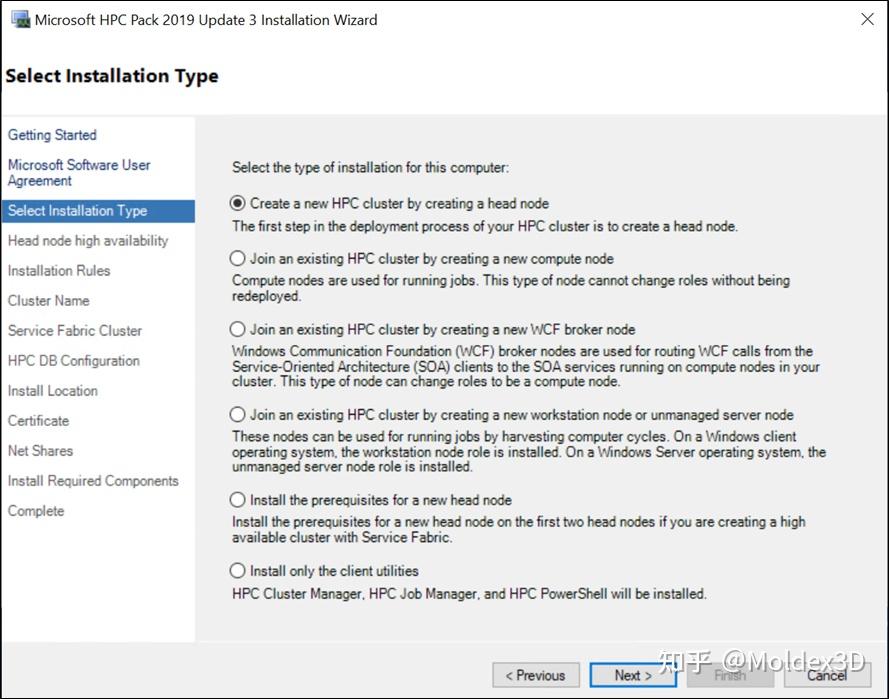The image size is (889, 699).
Task: Open the HPC DB Configuration step
Action: click(x=74, y=361)
